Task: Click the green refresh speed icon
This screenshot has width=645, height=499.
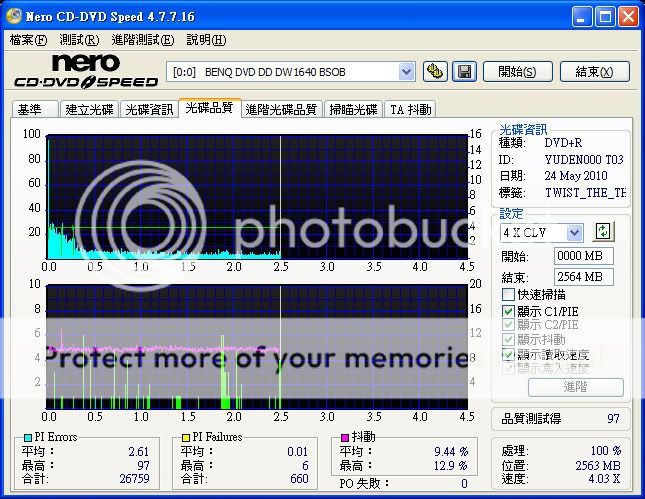Action: (603, 231)
